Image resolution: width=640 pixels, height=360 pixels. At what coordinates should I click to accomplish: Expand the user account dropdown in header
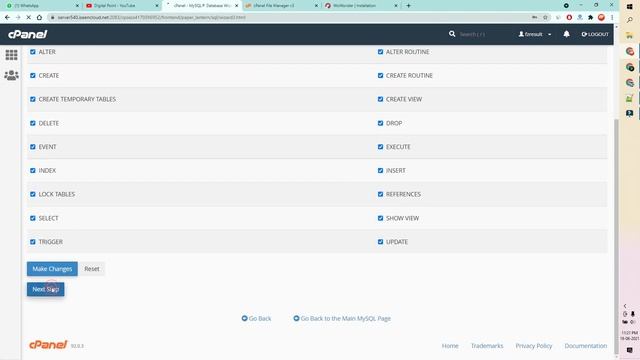click(x=535, y=34)
